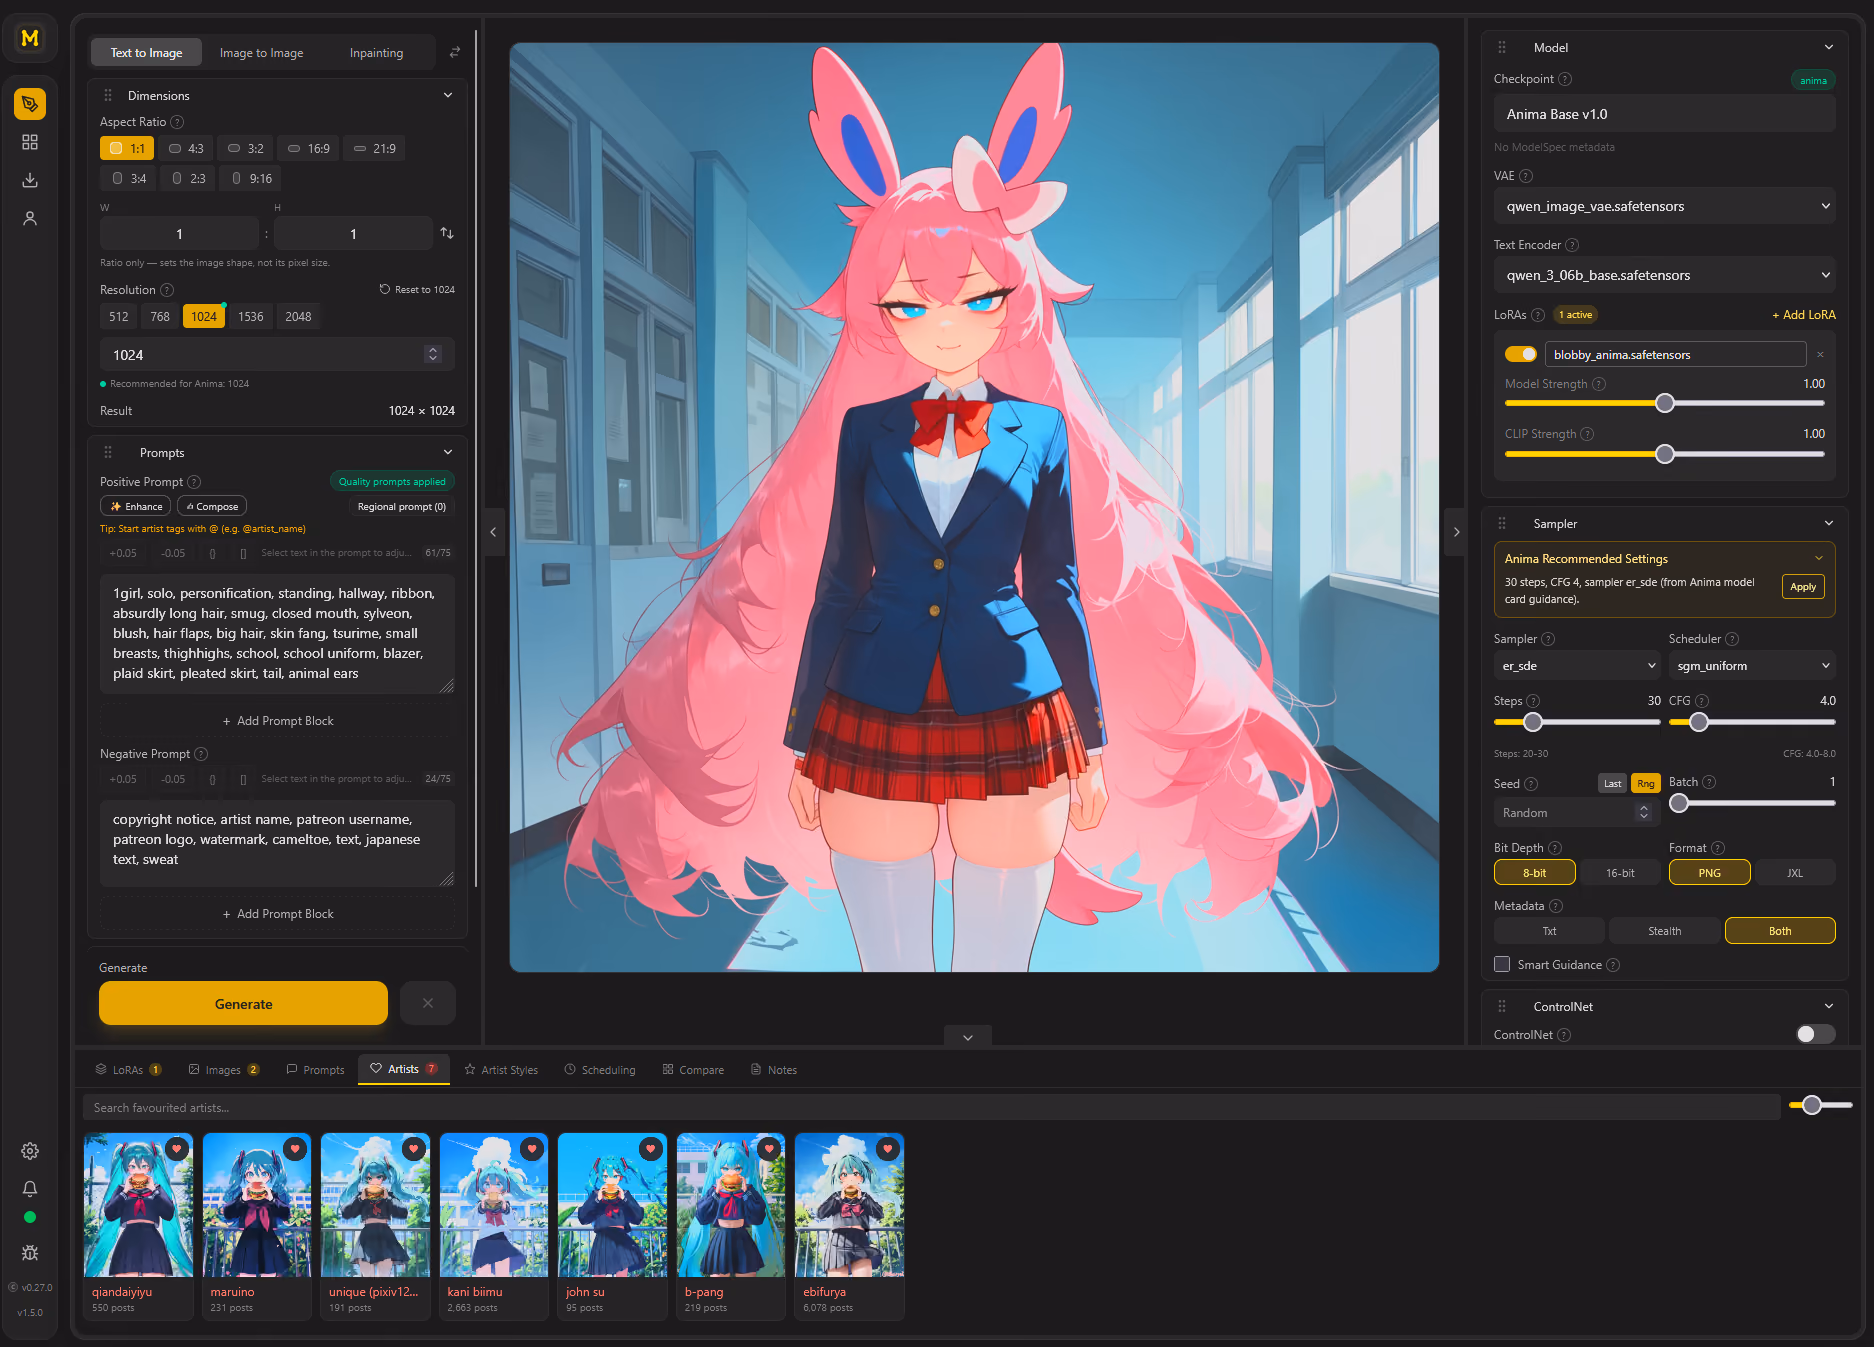This screenshot has width=1874, height=1347.
Task: Open the Images bottom tab
Action: point(223,1069)
